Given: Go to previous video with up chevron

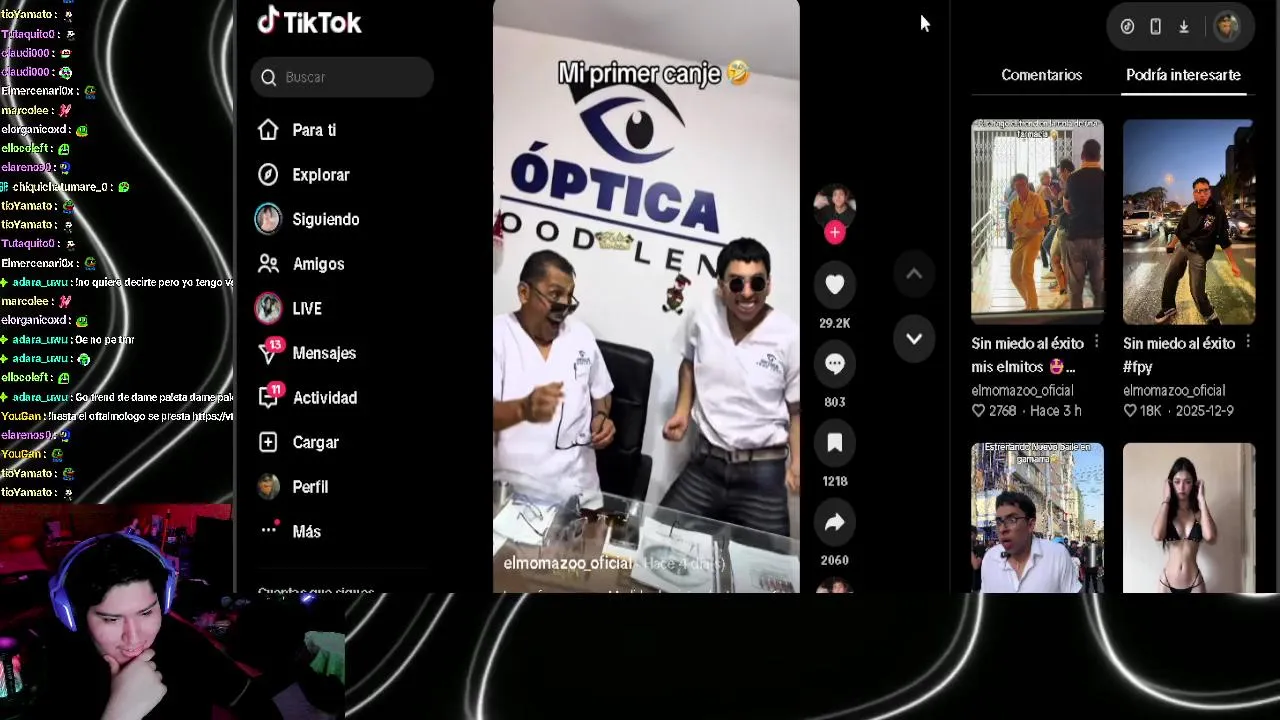Looking at the screenshot, I should coord(914,274).
